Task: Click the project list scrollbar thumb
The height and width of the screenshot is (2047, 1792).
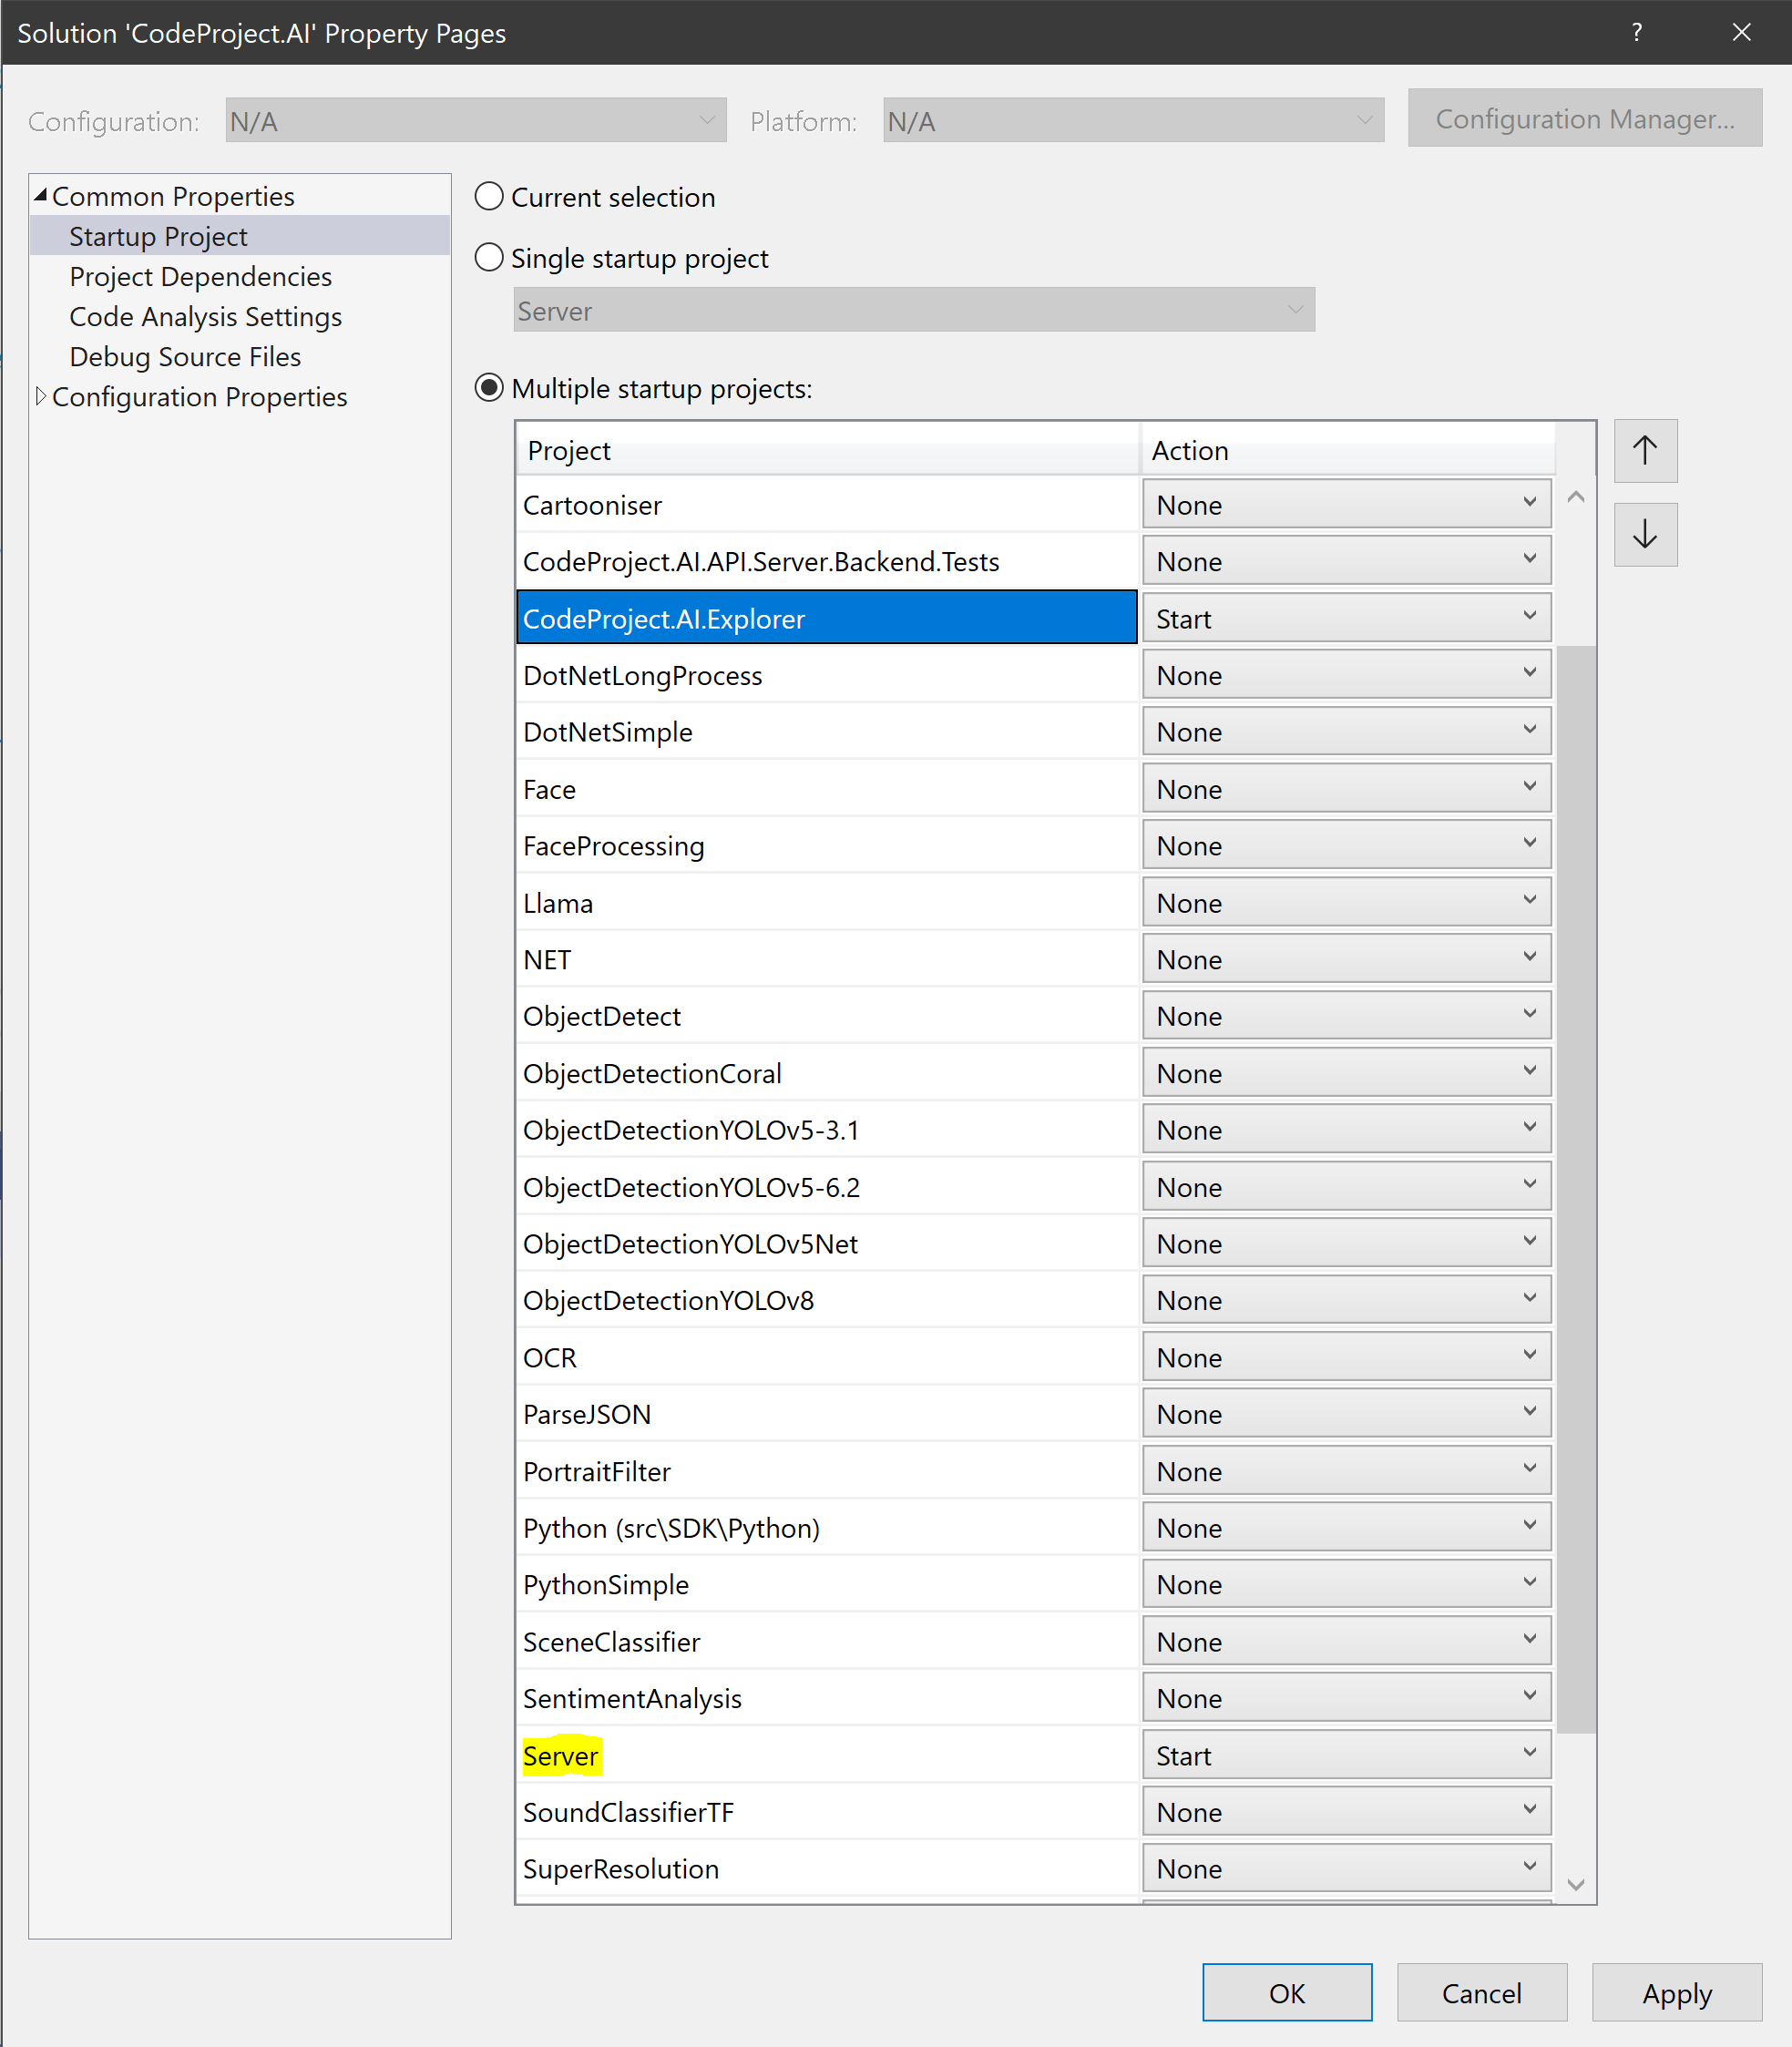Action: pyautogui.click(x=1576, y=1189)
